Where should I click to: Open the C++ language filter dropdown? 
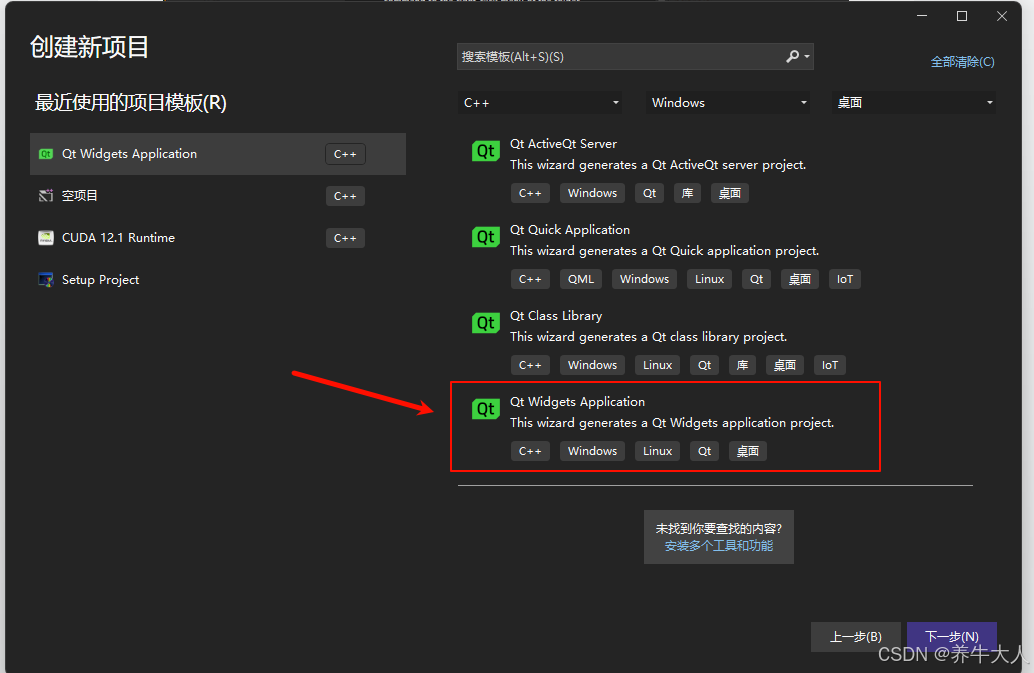(539, 103)
